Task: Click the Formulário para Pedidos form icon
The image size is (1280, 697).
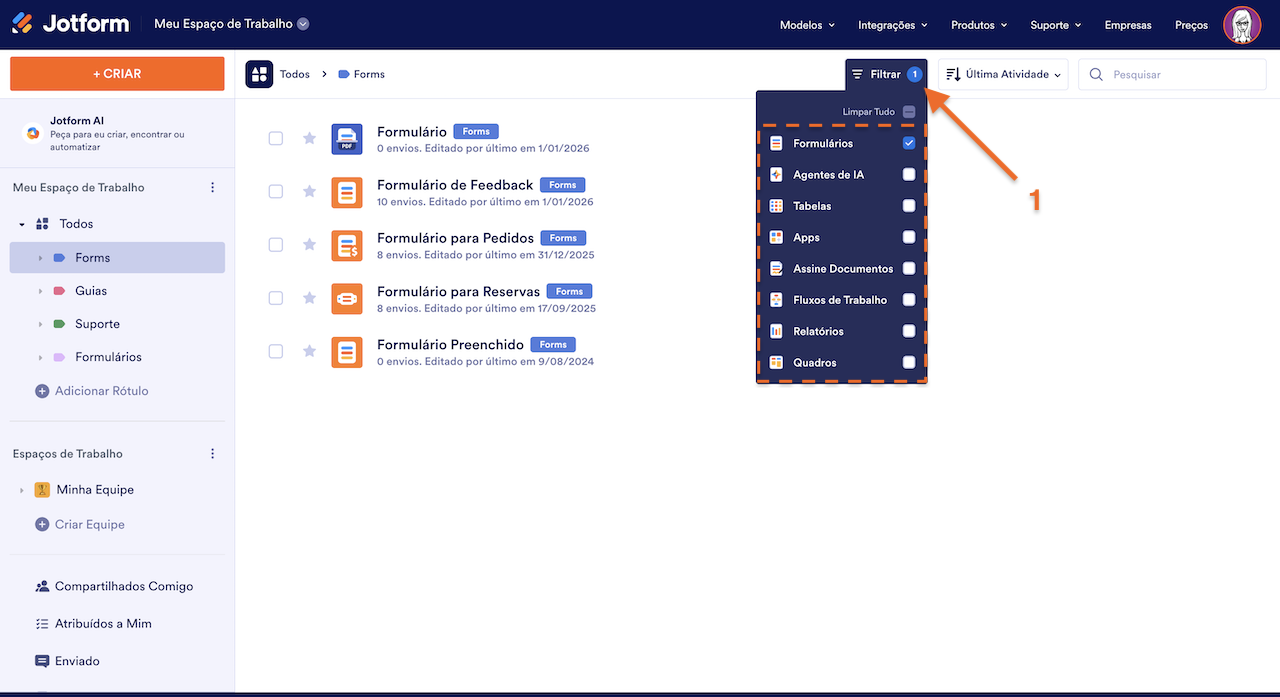Action: pyautogui.click(x=347, y=245)
